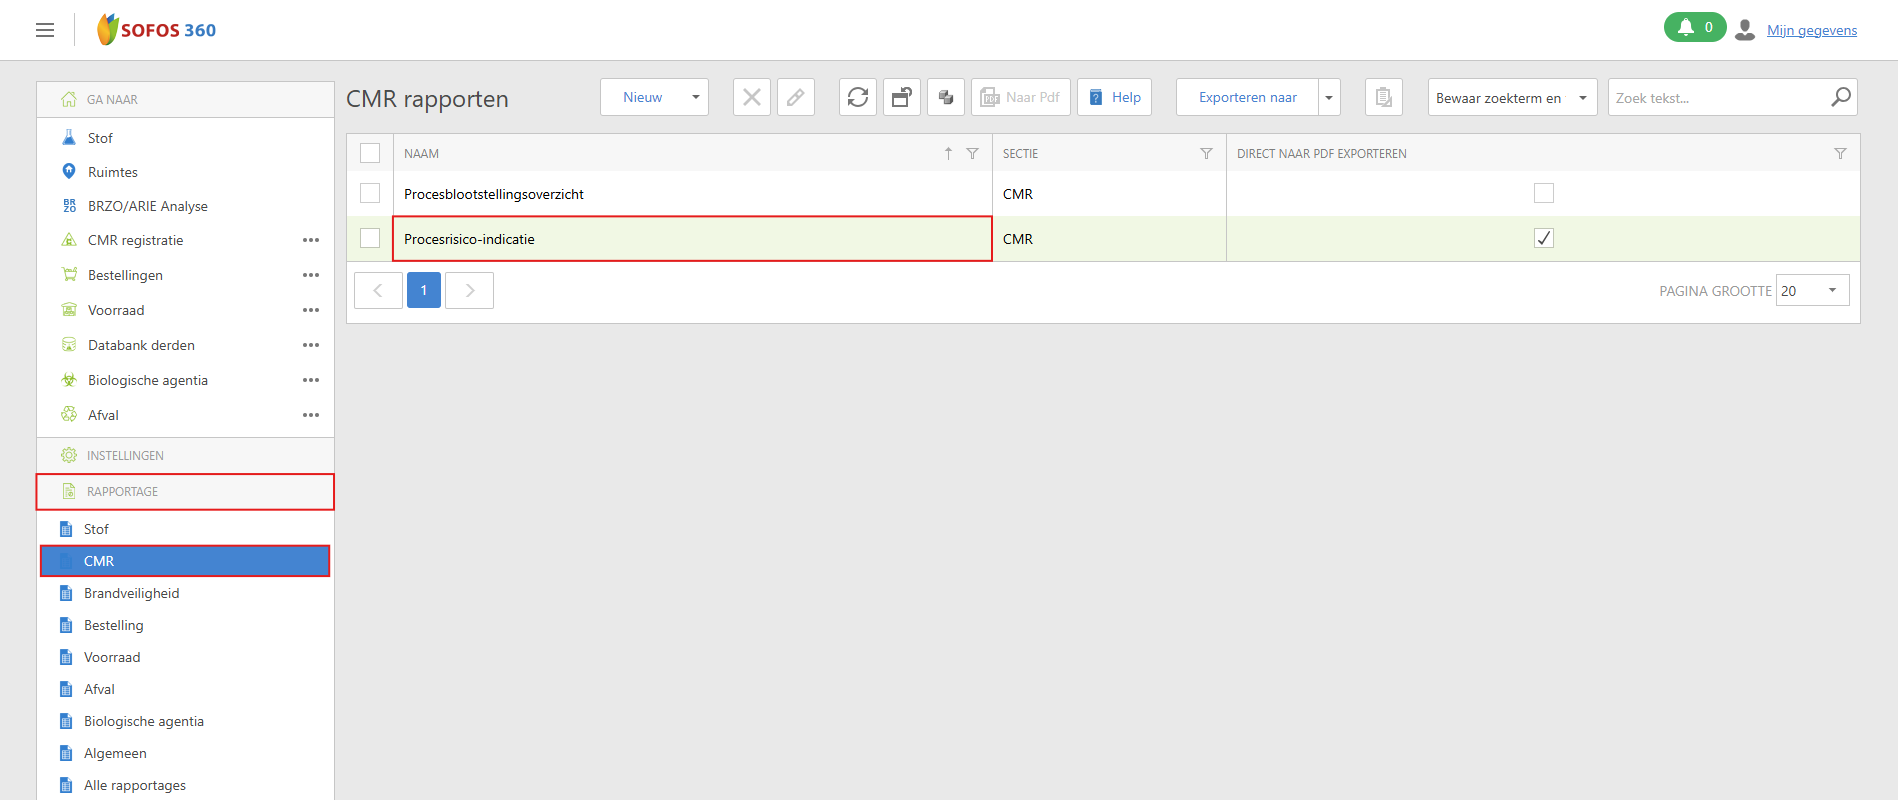This screenshot has width=1898, height=800.
Task: Open the Nieuw dropdown
Action: pos(654,97)
